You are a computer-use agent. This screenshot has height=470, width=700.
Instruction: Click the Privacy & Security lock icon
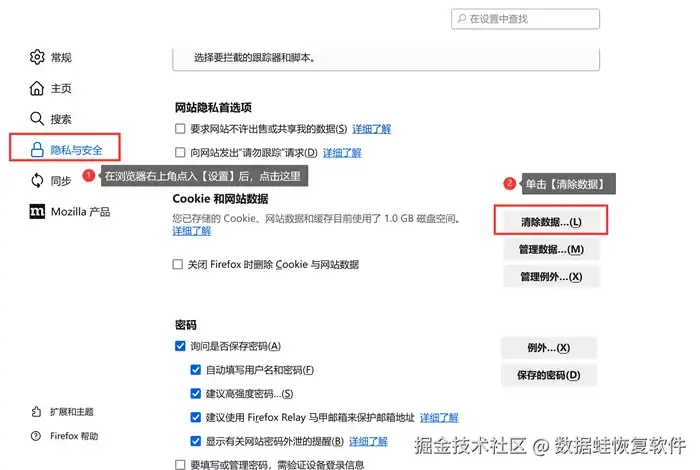pyautogui.click(x=37, y=150)
